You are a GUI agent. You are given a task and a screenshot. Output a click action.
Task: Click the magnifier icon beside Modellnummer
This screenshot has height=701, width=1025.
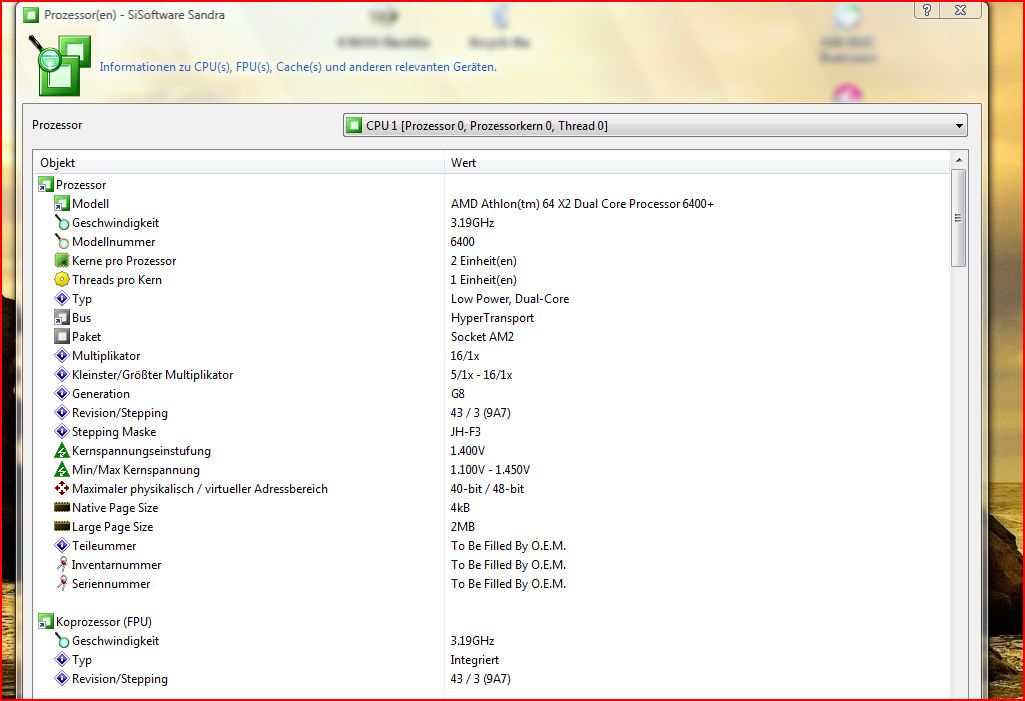pos(61,242)
